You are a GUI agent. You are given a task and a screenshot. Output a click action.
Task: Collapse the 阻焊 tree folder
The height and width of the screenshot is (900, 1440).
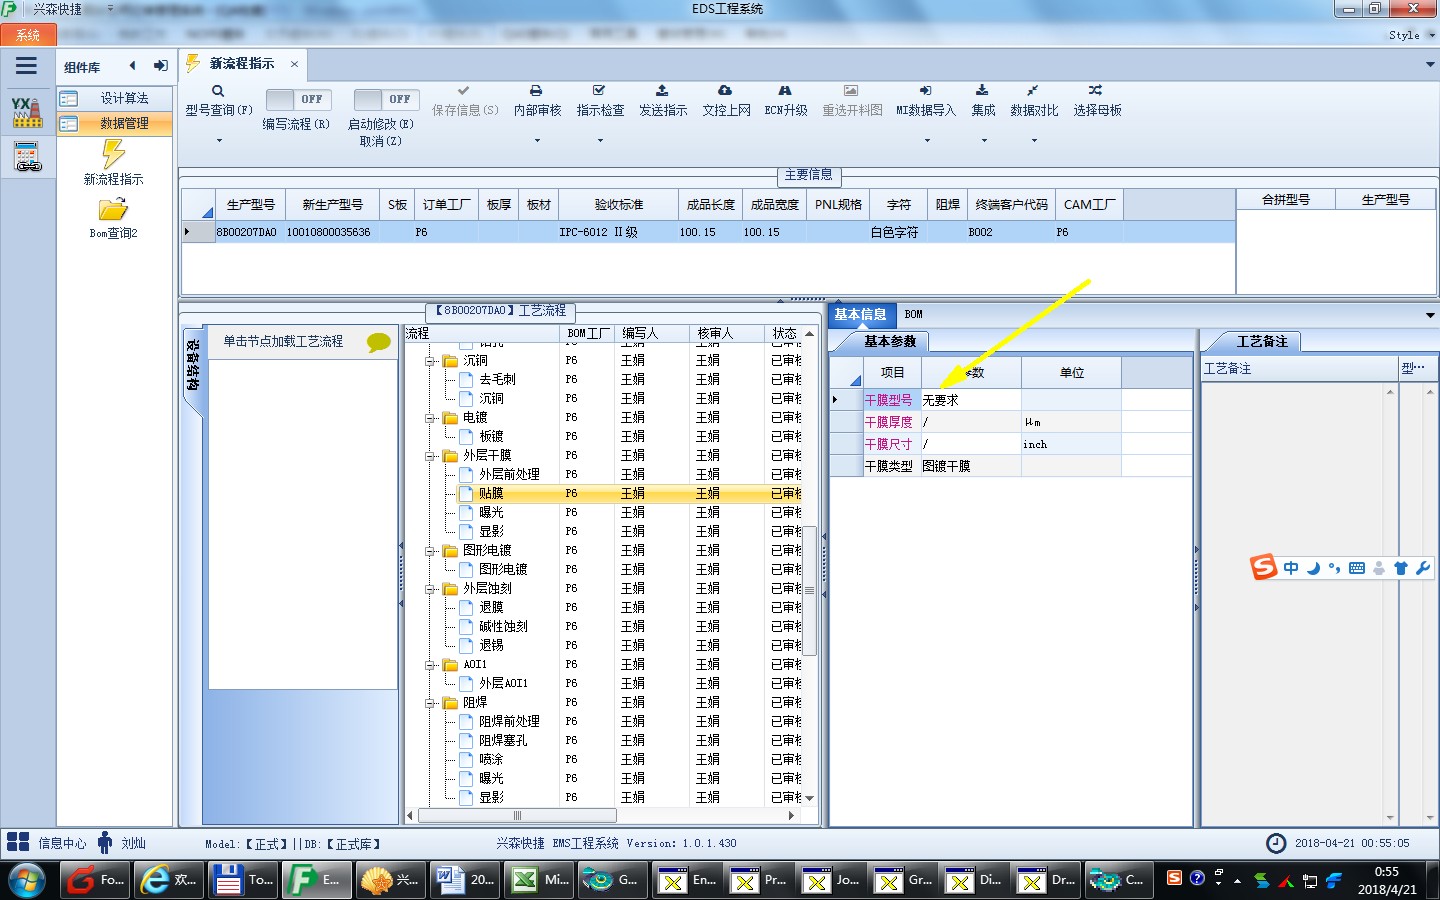pos(429,703)
